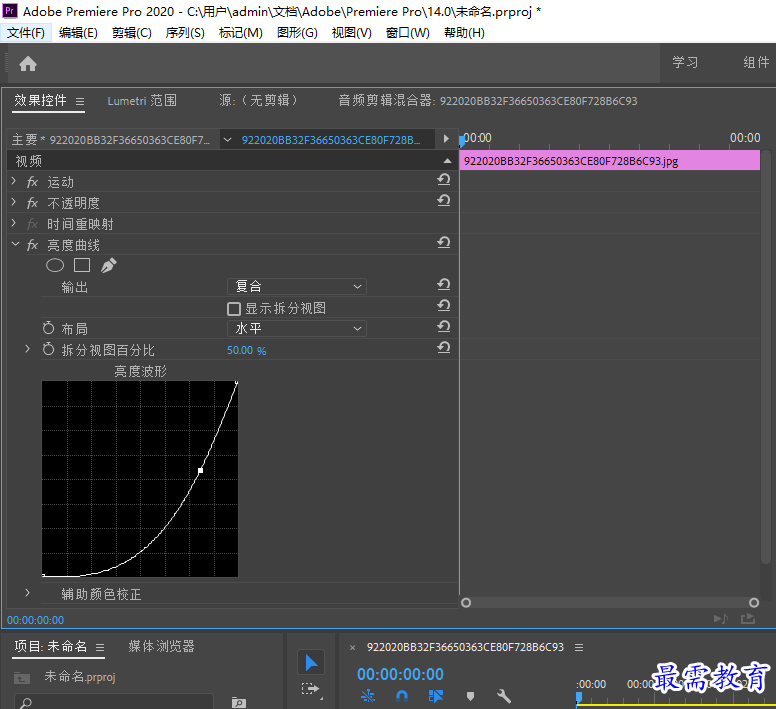The image size is (776, 709).
Task: Expand the 不透明度 effect
Action: pyautogui.click(x=14, y=202)
